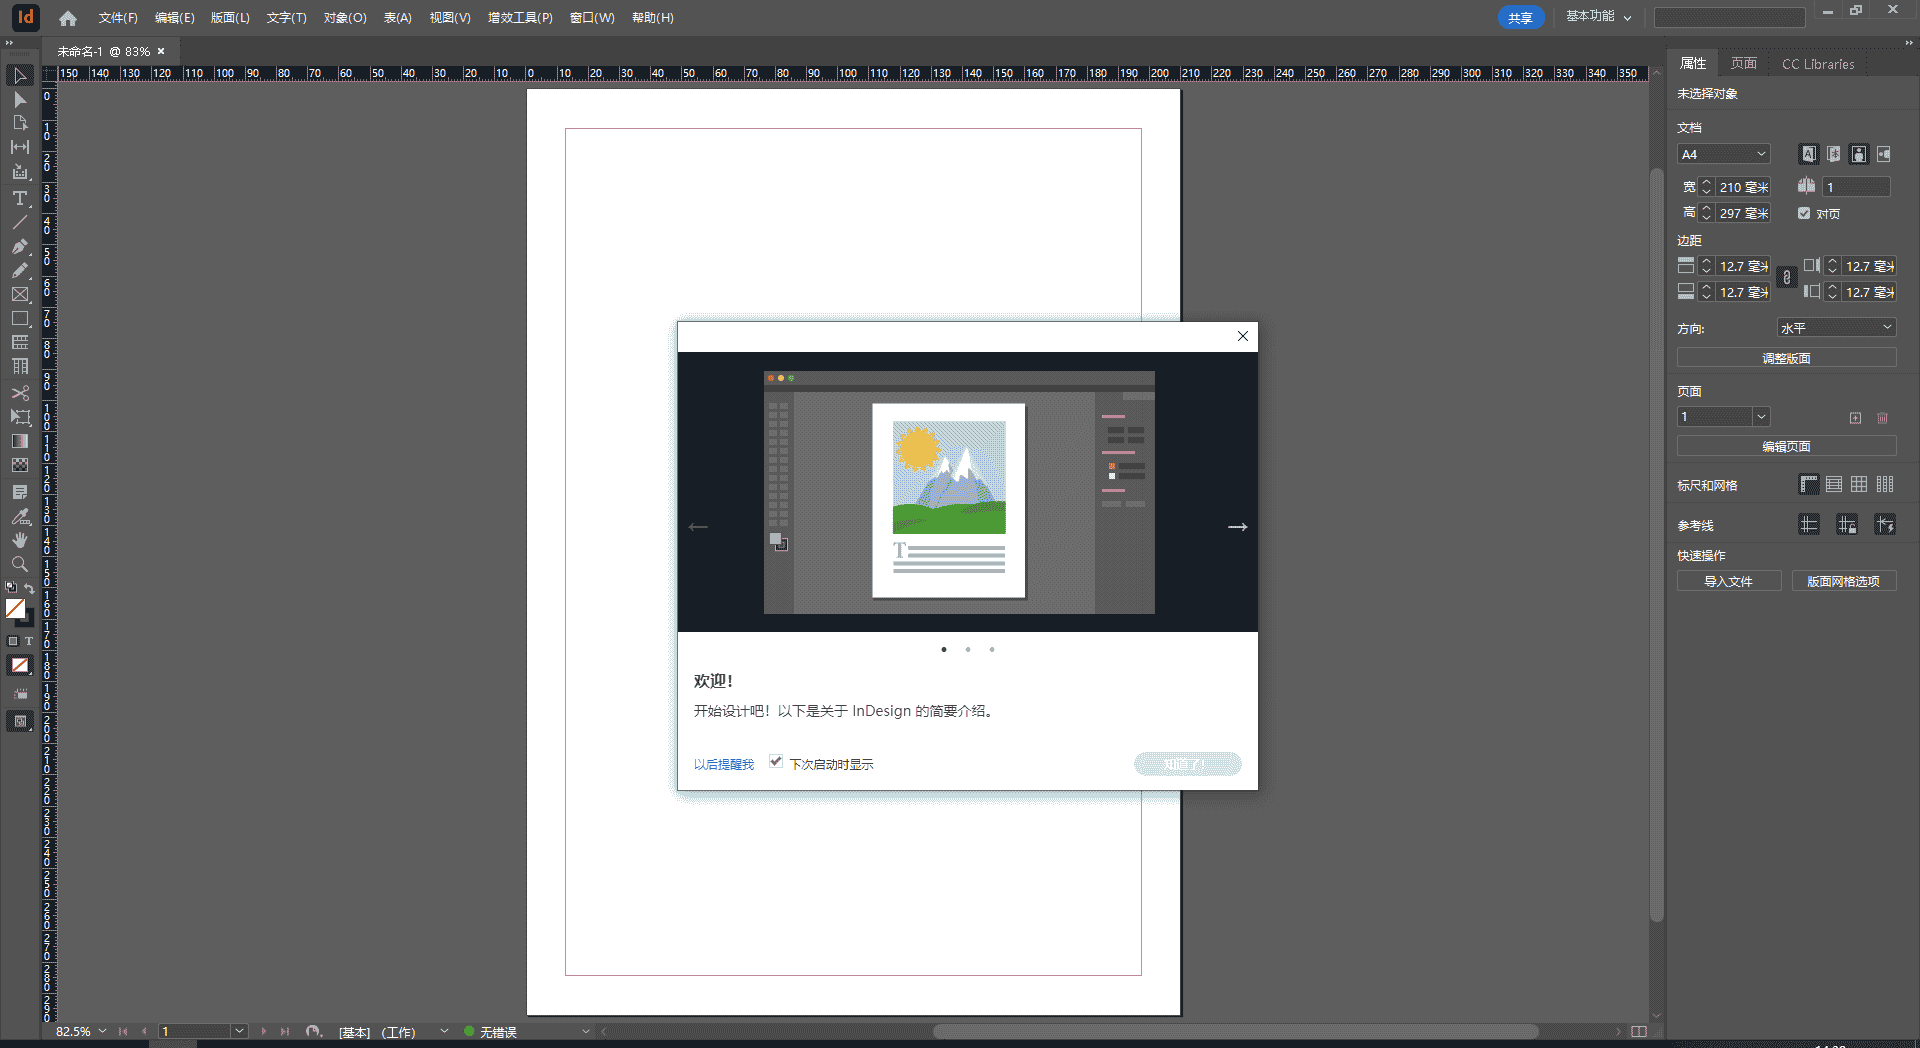
Task: Open the 基本功能 workspace dropdown
Action: (1598, 17)
